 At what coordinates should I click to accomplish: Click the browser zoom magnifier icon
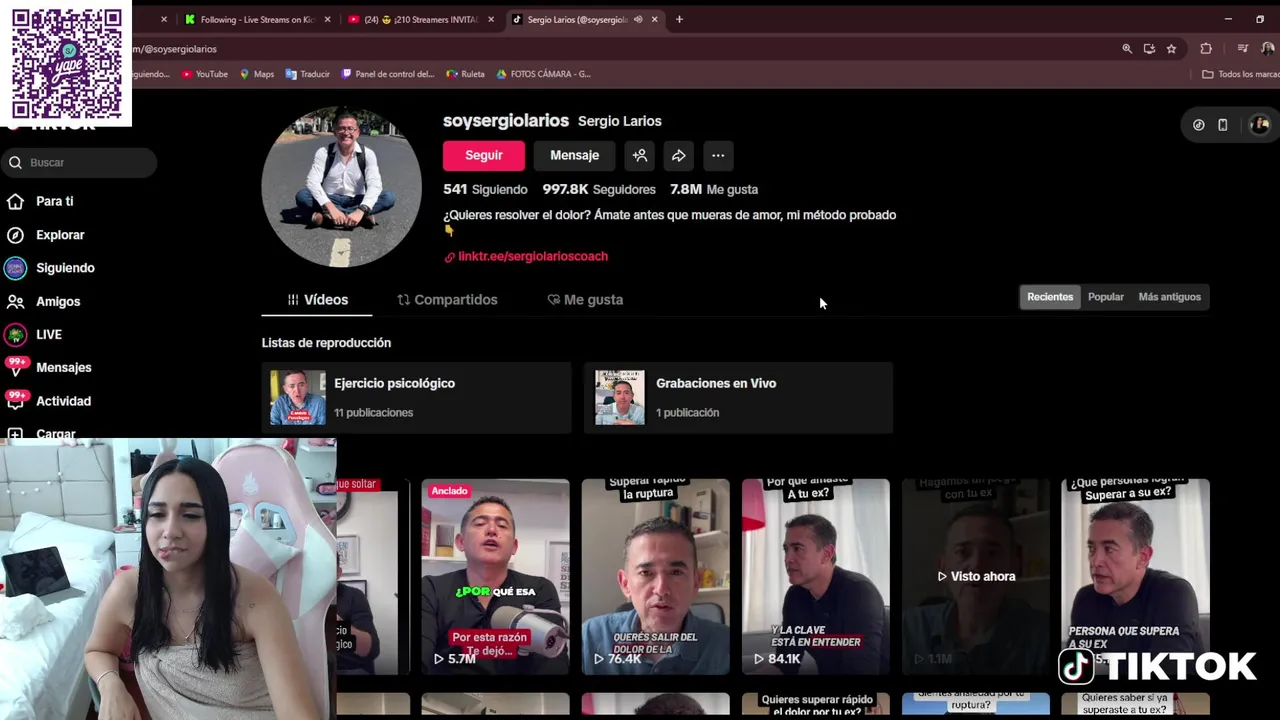click(1127, 49)
